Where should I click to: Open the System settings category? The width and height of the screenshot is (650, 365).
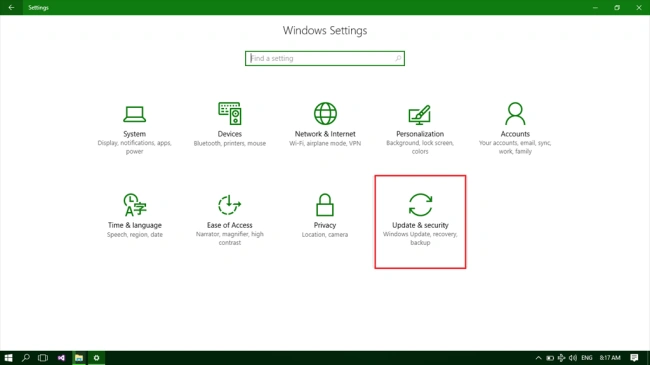(134, 129)
